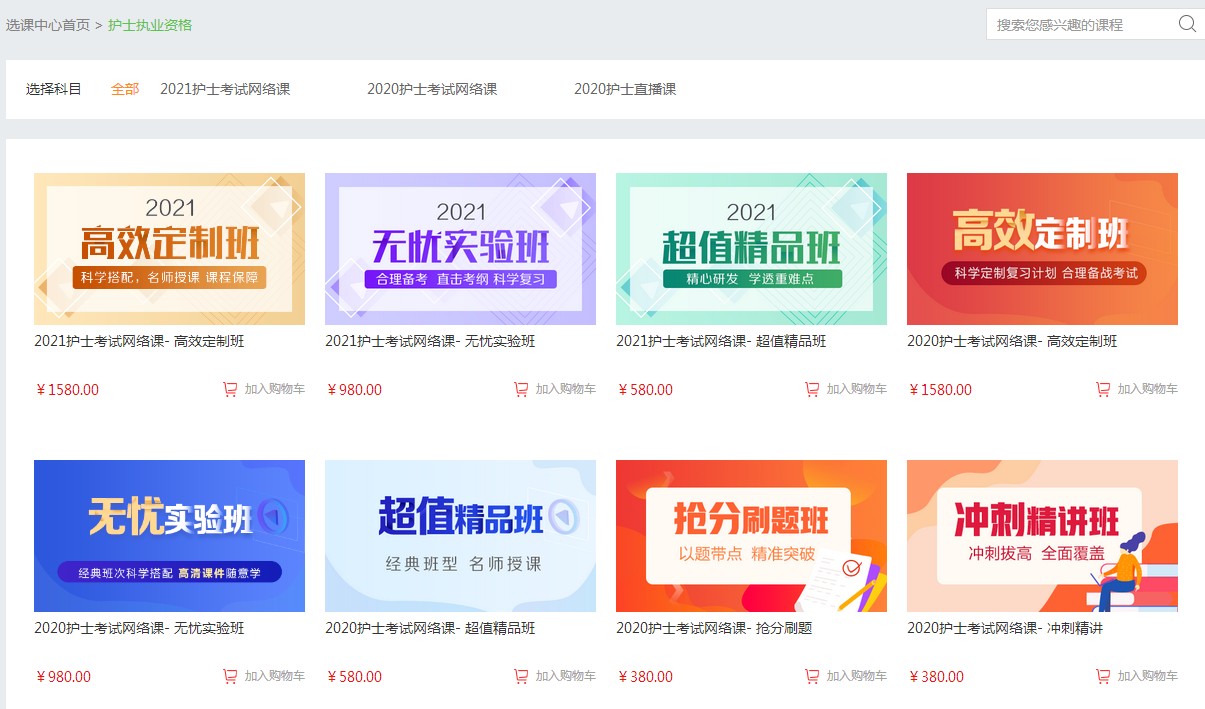
Task: Click cart icon for 2021高效定制班 course
Action: [x=230, y=389]
